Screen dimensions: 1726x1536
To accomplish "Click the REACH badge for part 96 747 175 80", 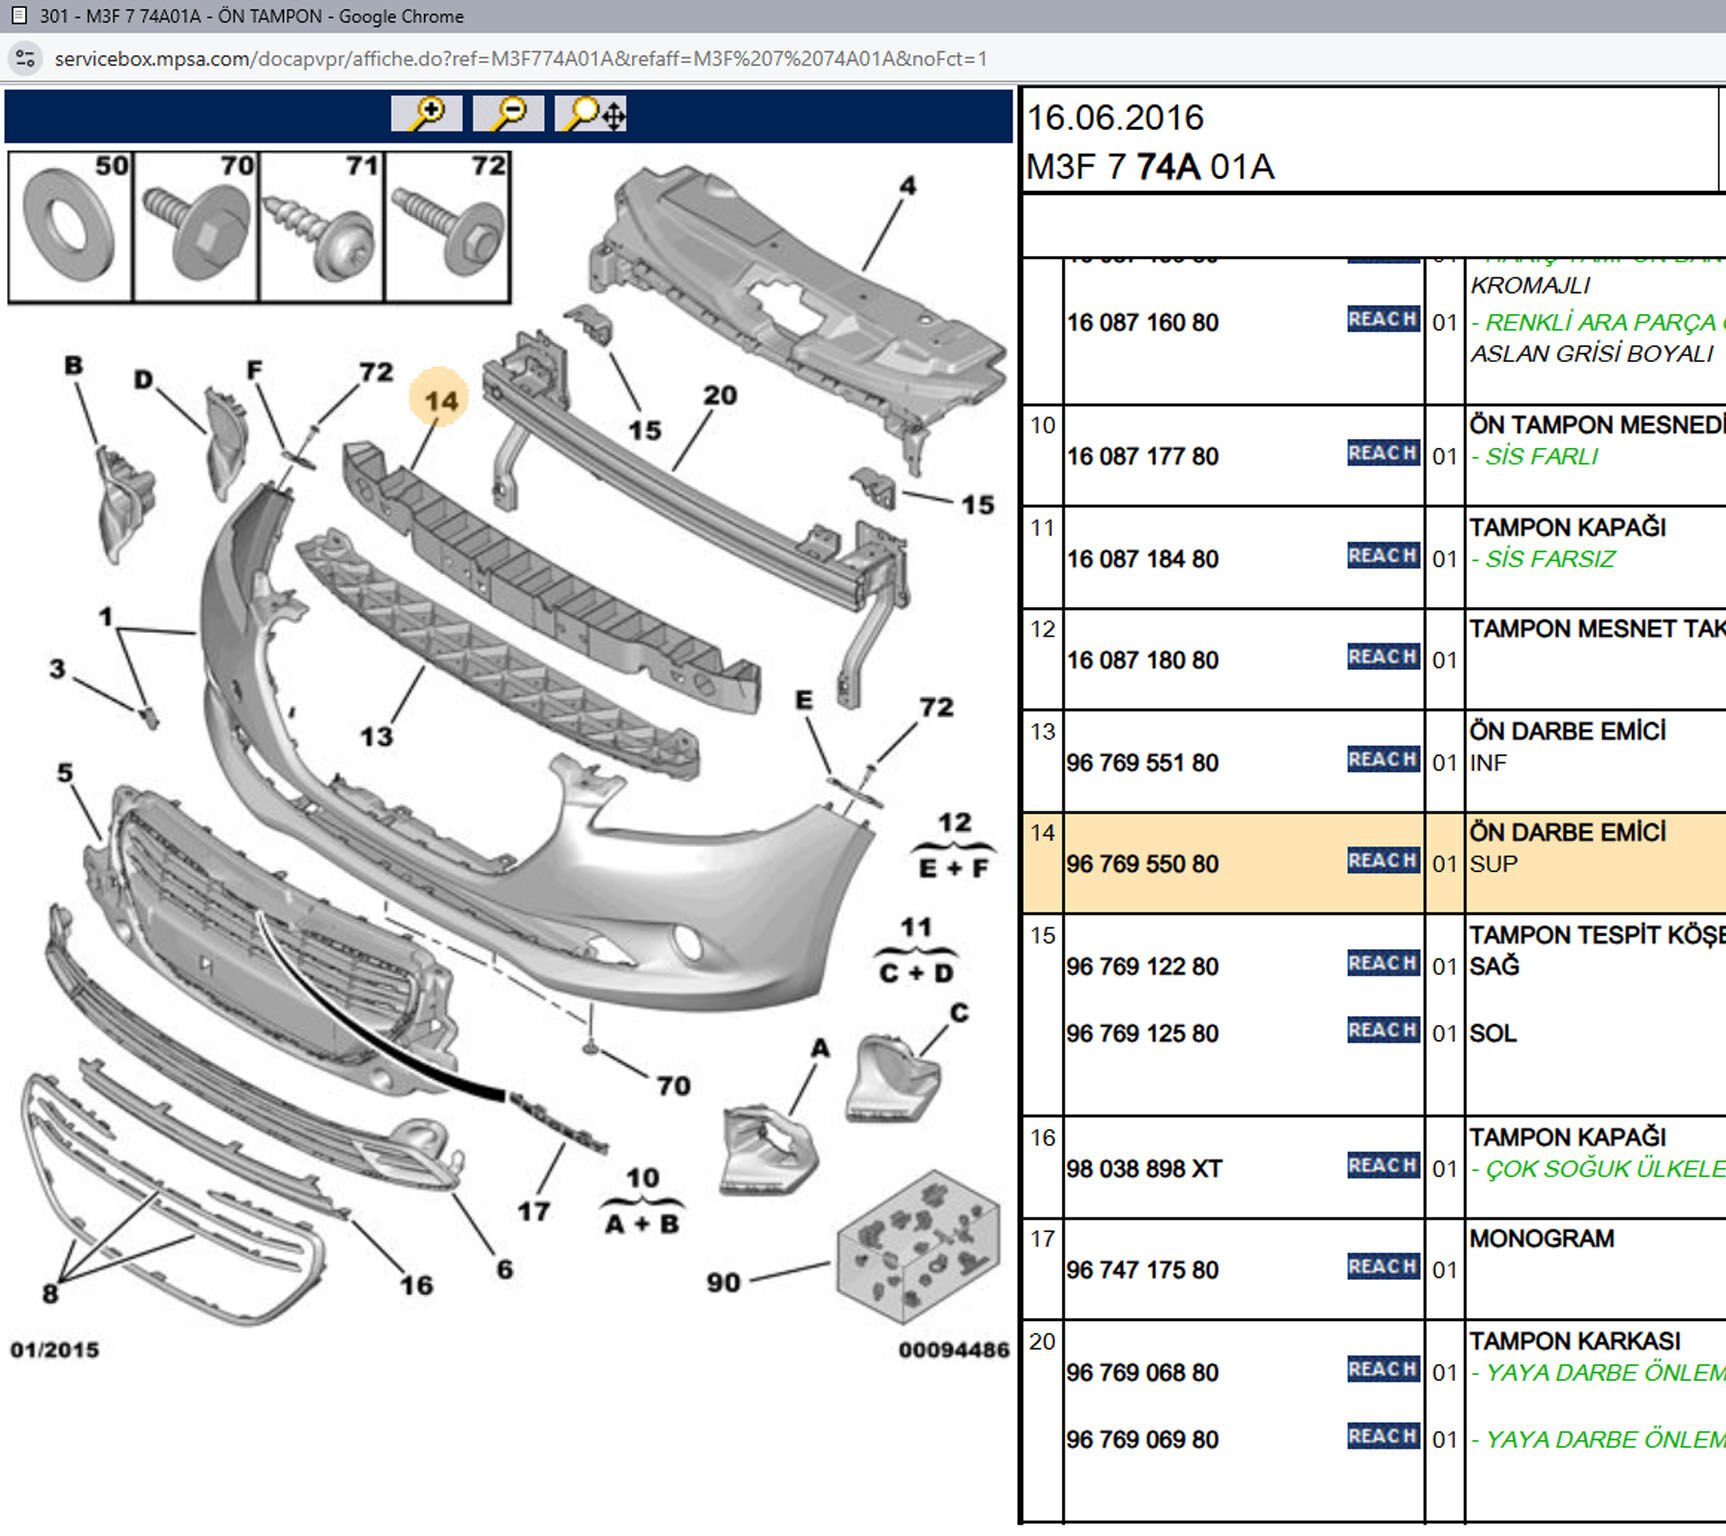I will 1382,1267.
